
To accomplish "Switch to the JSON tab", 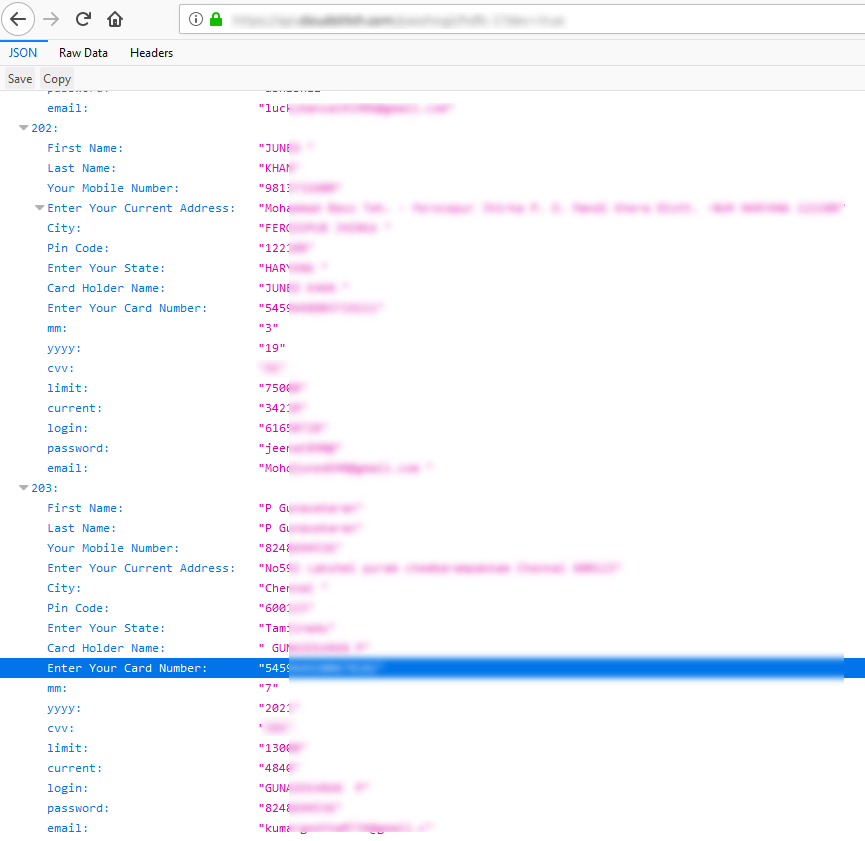I will (x=23, y=53).
